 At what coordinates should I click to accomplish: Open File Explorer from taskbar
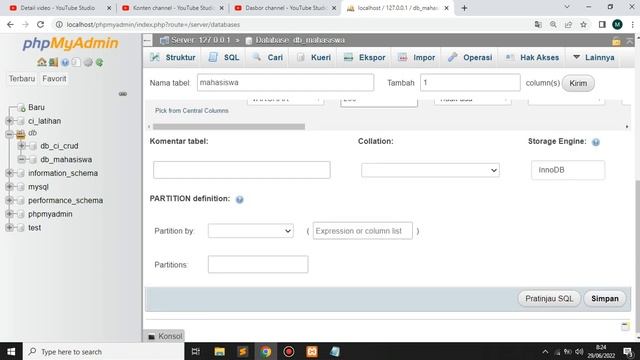tap(220, 351)
